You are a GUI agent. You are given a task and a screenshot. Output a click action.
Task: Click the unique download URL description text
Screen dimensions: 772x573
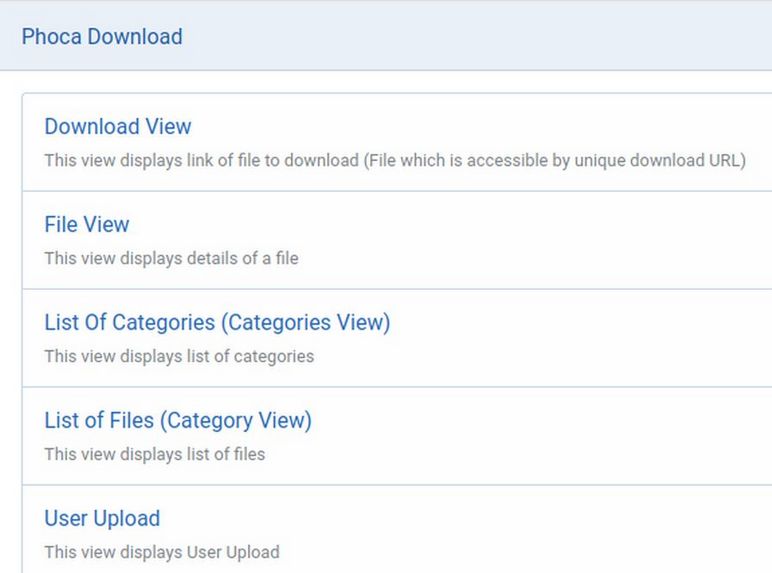394,160
